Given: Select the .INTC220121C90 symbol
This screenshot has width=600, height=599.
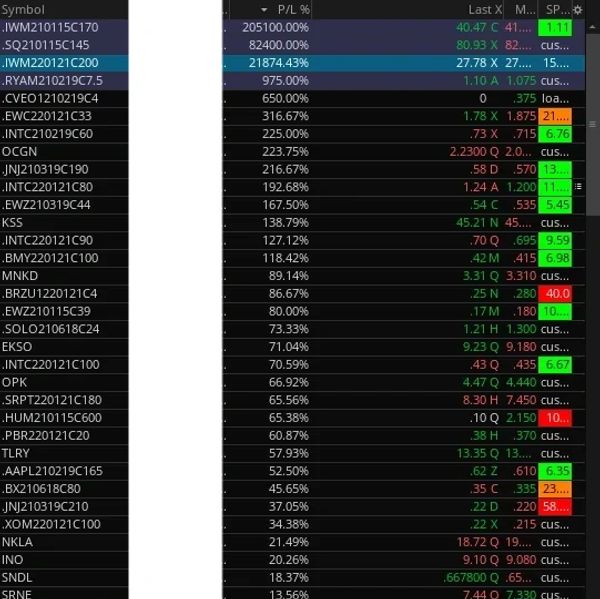Looking at the screenshot, I should pos(47,240).
